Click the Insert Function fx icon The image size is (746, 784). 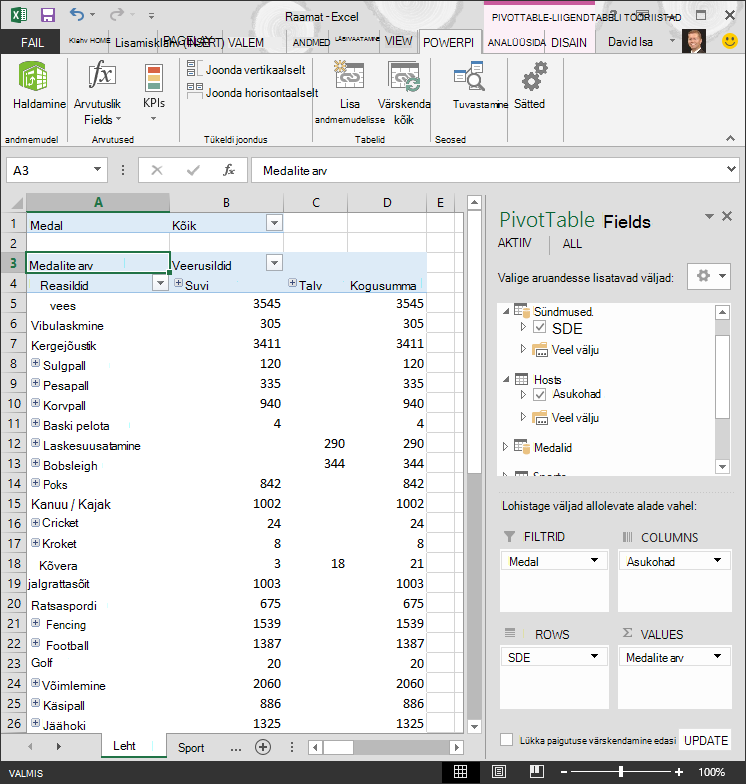229,170
